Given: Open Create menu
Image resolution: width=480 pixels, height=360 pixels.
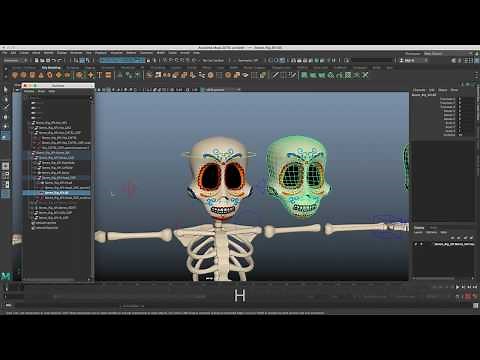Looking at the screenshot, I should click(x=24, y=53).
